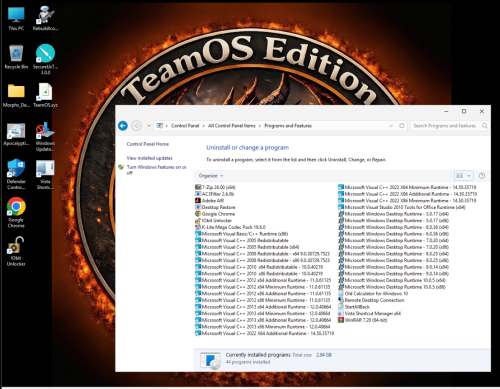This screenshot has height=389, width=500.
Task: Select Vista Shortcut Manager x64 entry
Action: (x=369, y=313)
